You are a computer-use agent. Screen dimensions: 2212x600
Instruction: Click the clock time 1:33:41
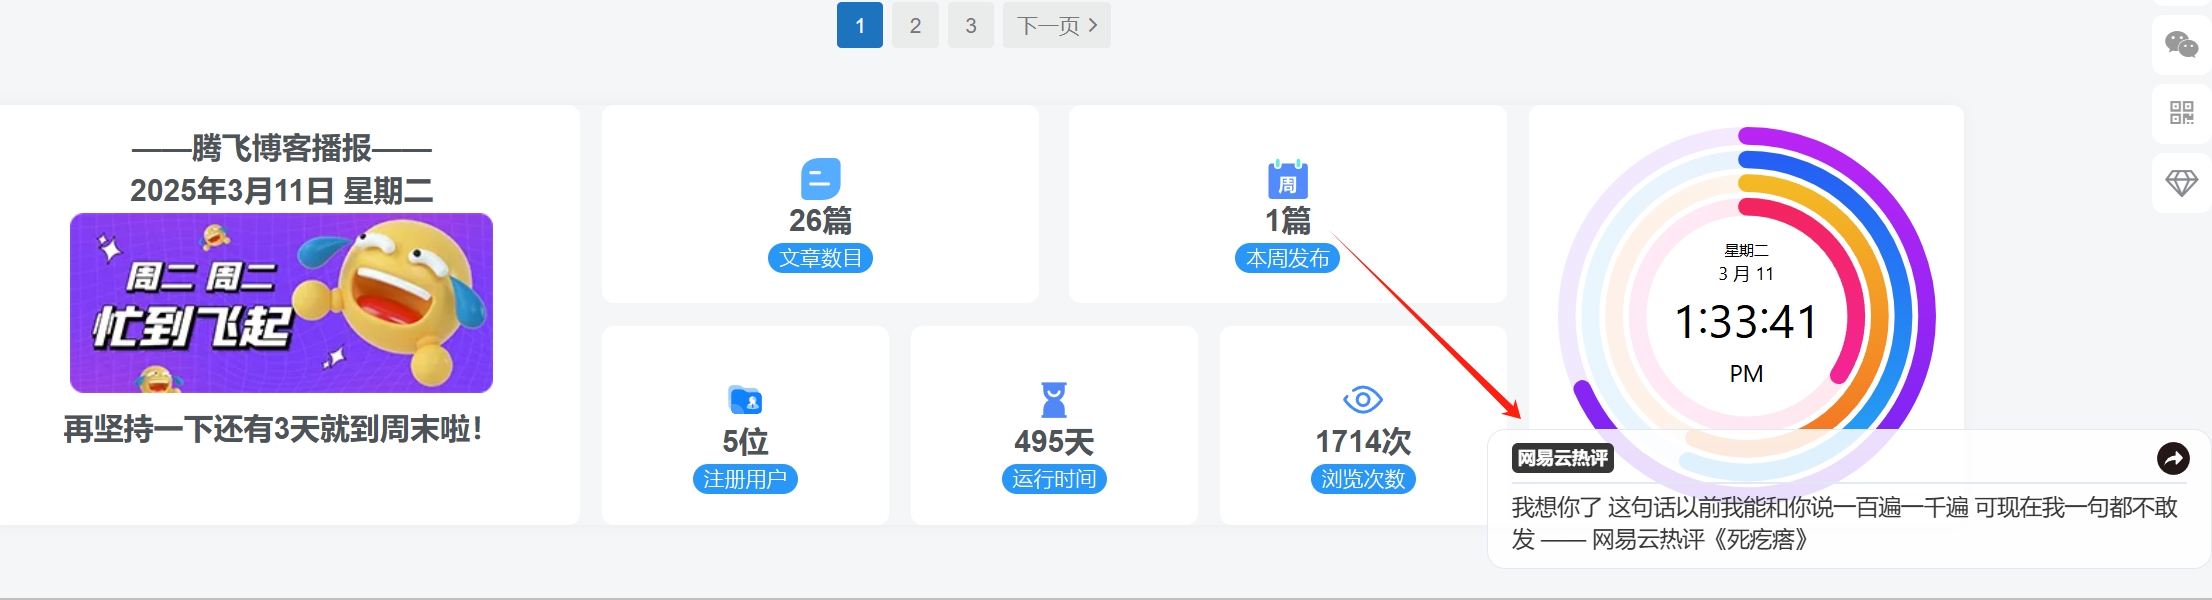(1746, 322)
